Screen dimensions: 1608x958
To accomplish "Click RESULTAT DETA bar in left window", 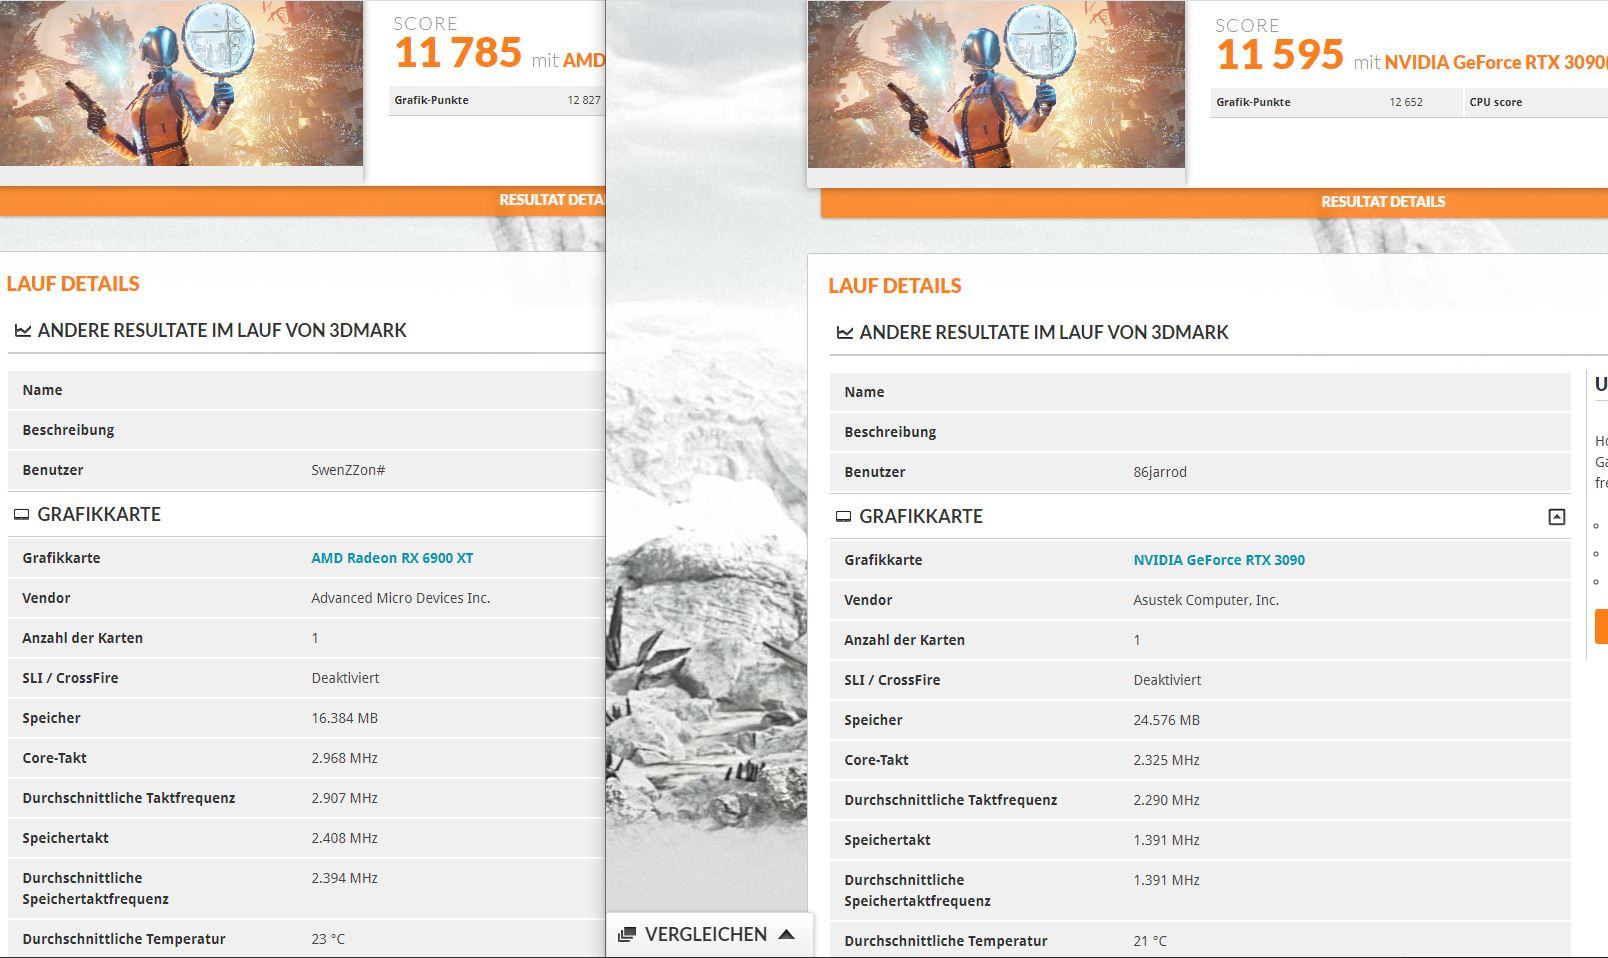I will point(302,200).
